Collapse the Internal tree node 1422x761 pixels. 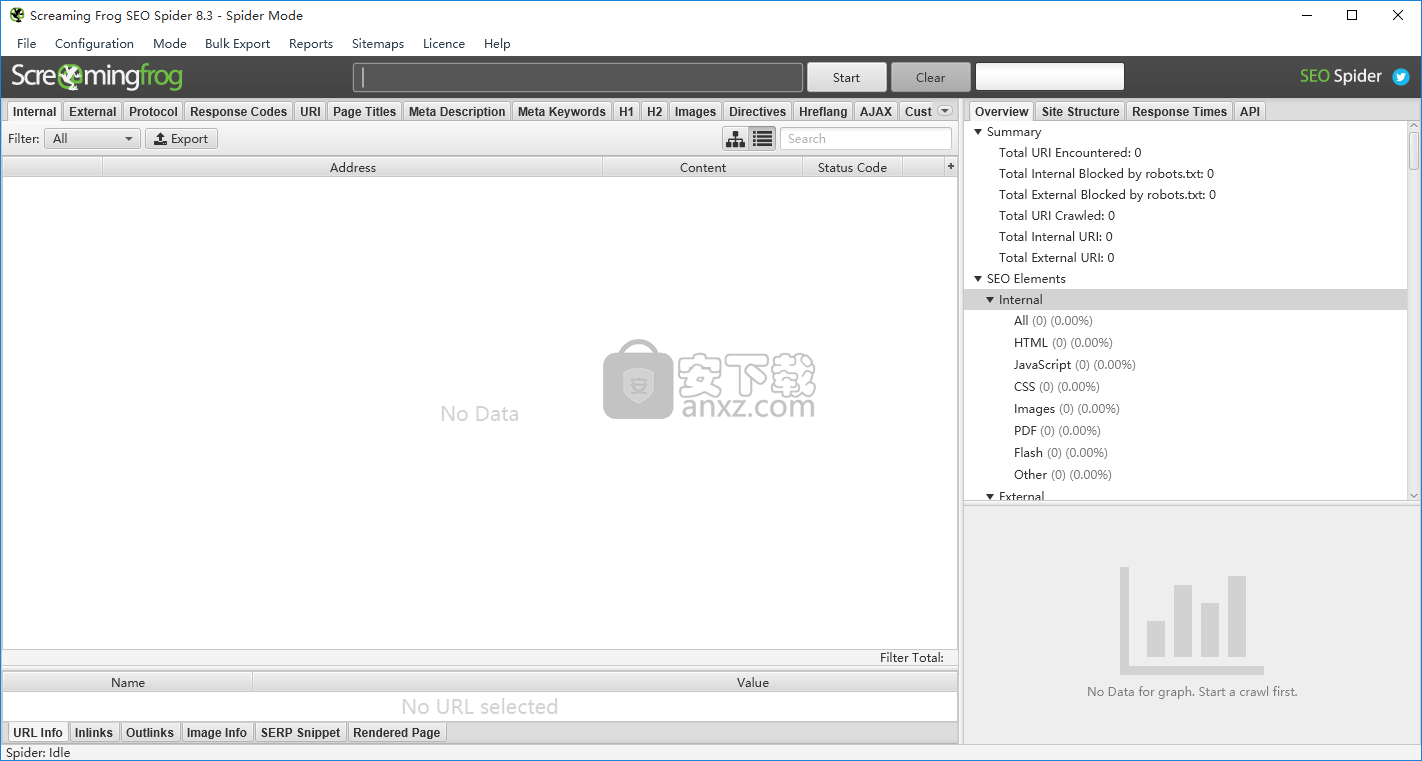pyautogui.click(x=990, y=300)
